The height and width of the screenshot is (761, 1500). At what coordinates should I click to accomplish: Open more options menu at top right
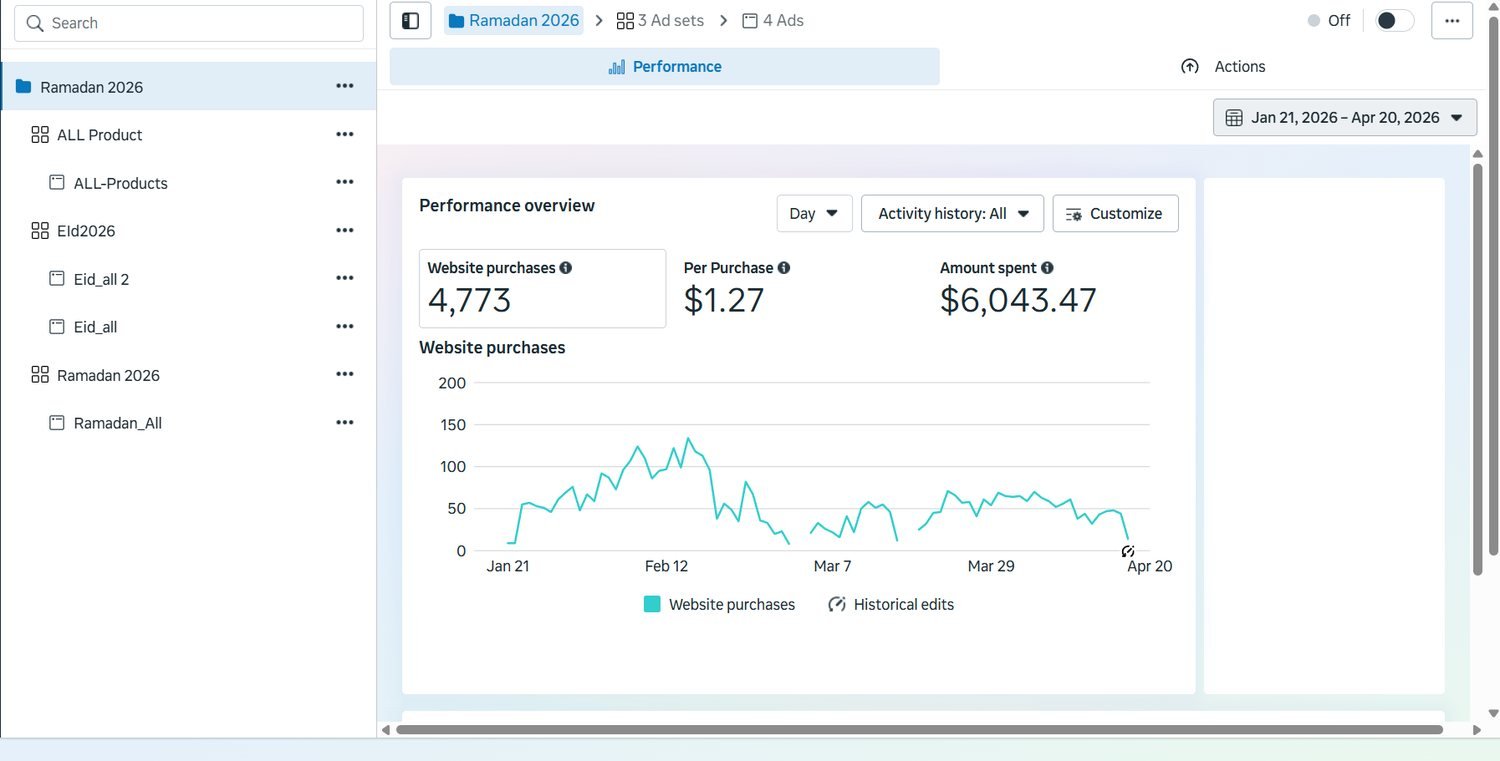click(1452, 21)
